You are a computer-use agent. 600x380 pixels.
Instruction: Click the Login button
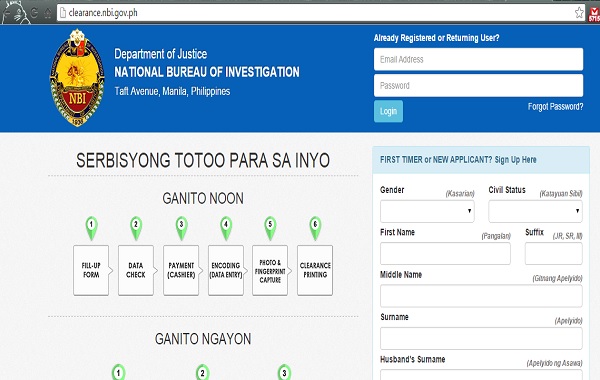tap(388, 111)
